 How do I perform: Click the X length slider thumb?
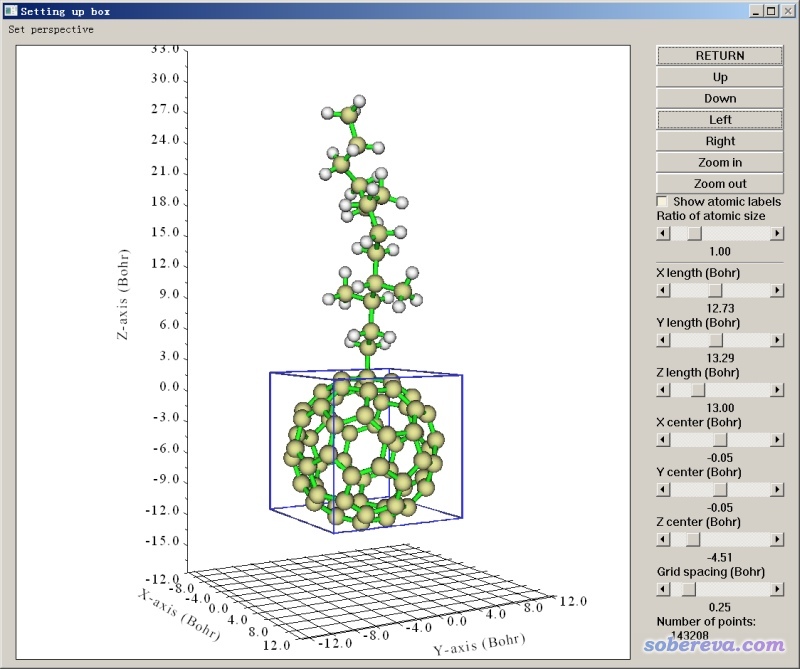pos(715,290)
